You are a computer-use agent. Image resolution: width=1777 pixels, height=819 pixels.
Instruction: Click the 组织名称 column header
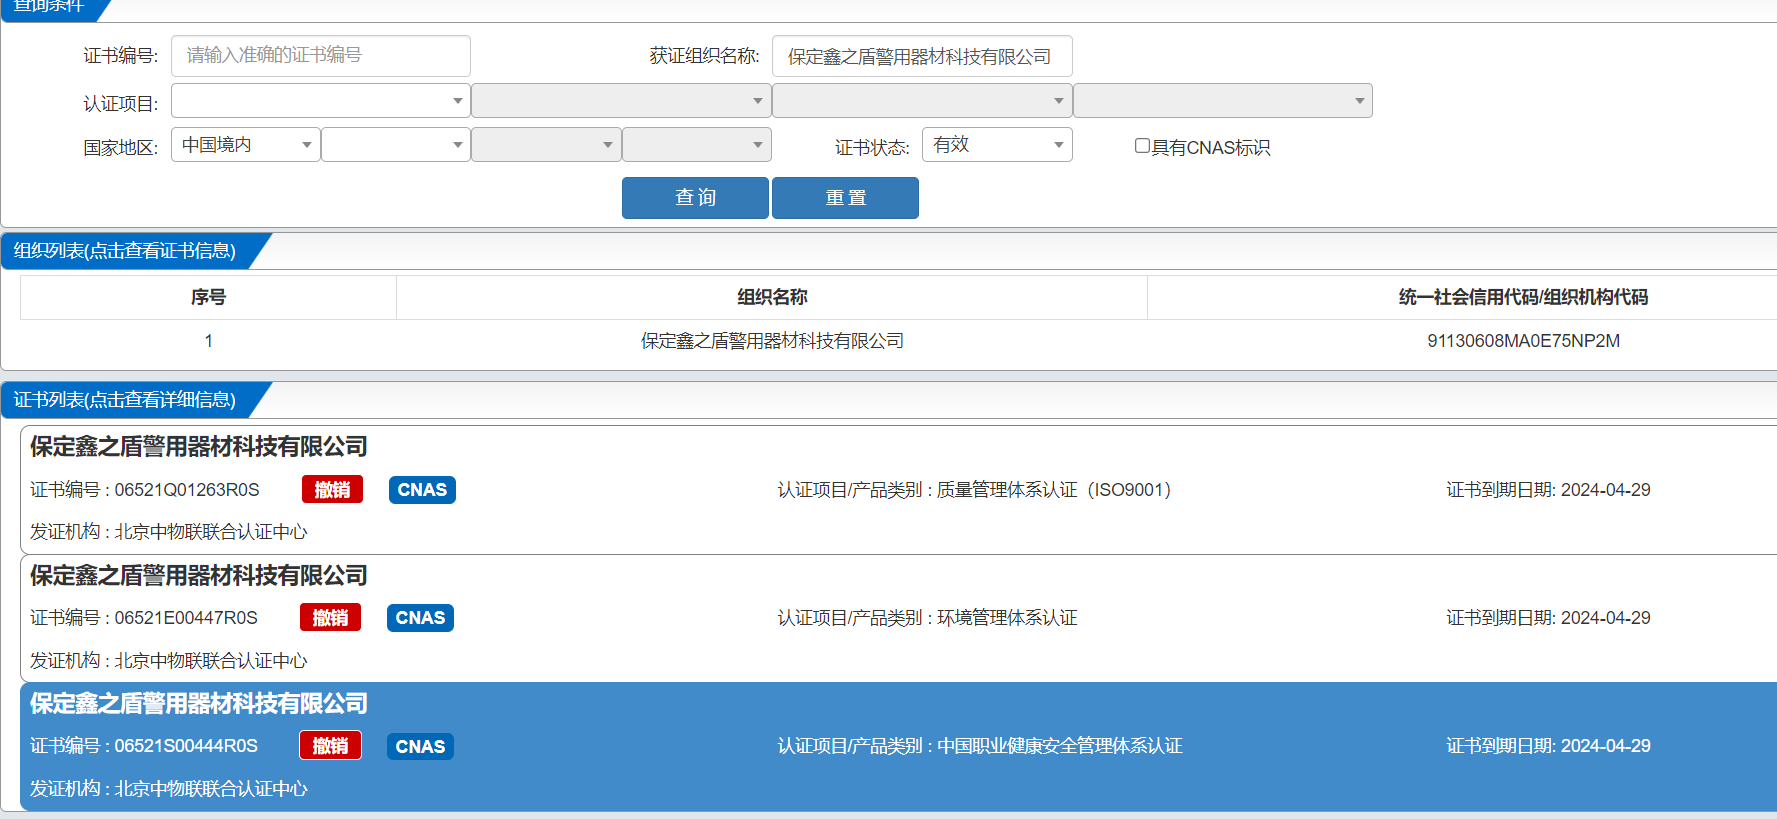772,297
